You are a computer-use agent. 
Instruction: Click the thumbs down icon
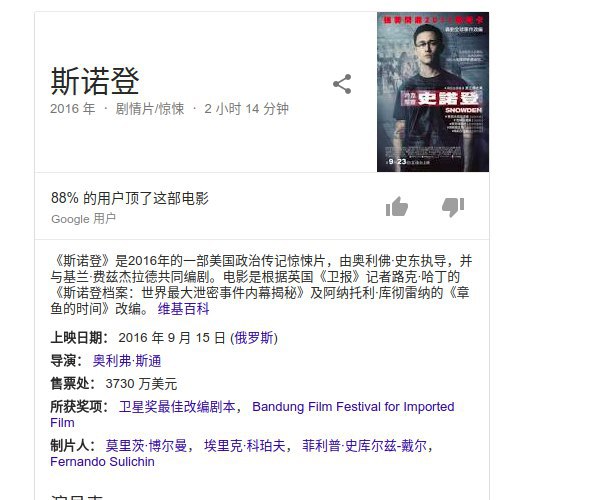[x=453, y=207]
